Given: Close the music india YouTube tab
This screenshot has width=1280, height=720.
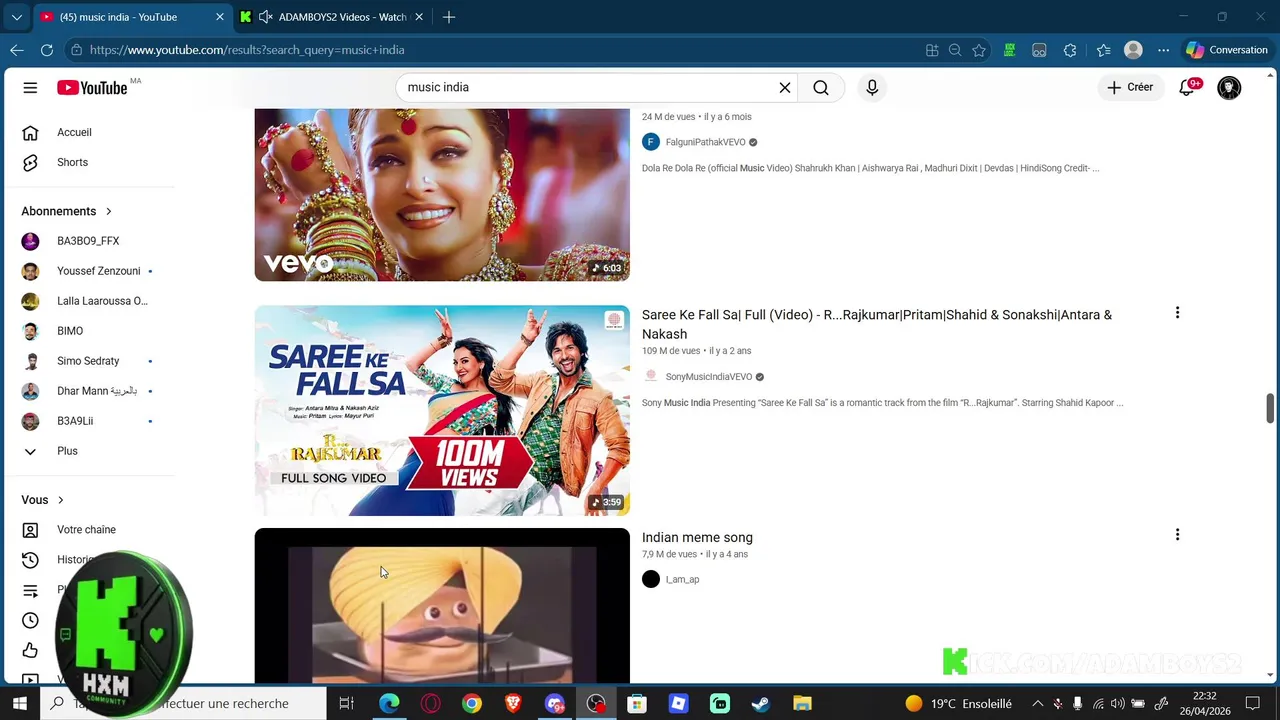Looking at the screenshot, I should (220, 17).
